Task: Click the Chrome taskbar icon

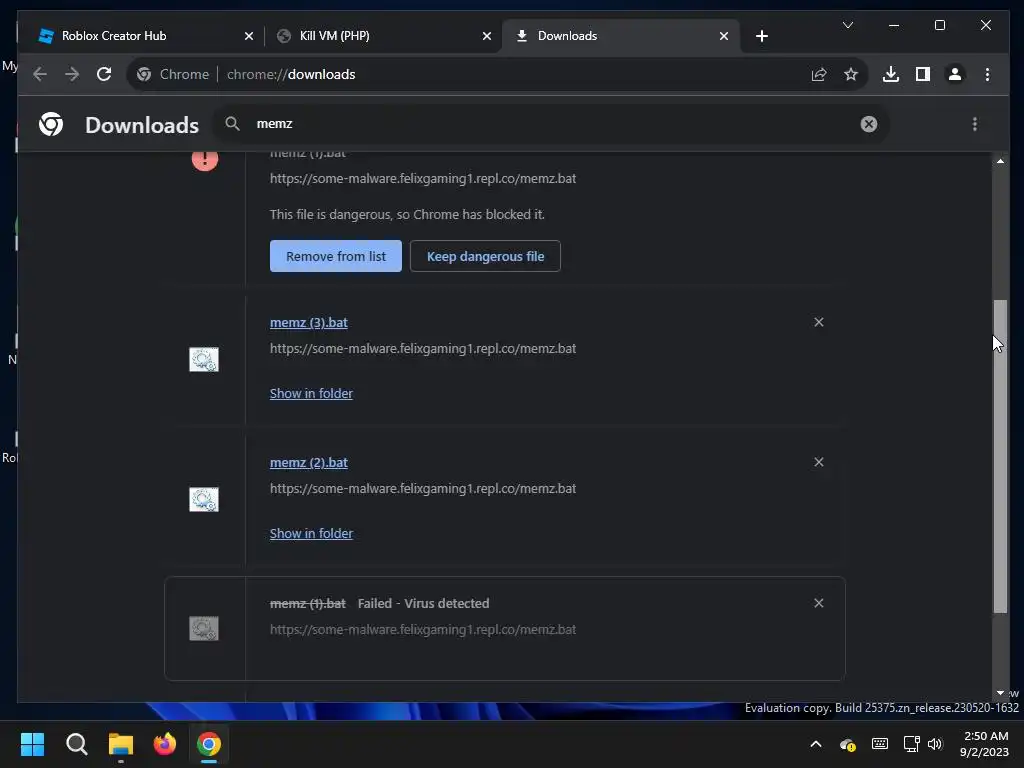Action: tap(209, 744)
